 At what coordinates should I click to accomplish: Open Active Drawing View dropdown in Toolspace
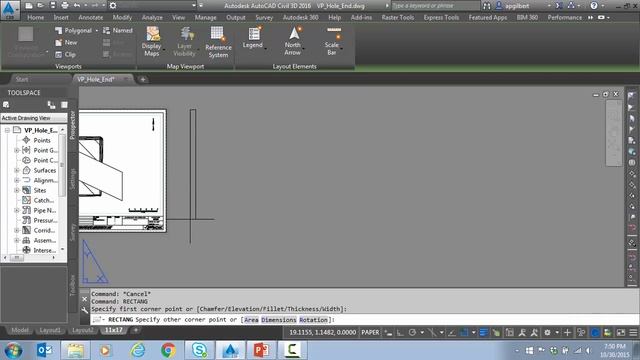[34, 118]
